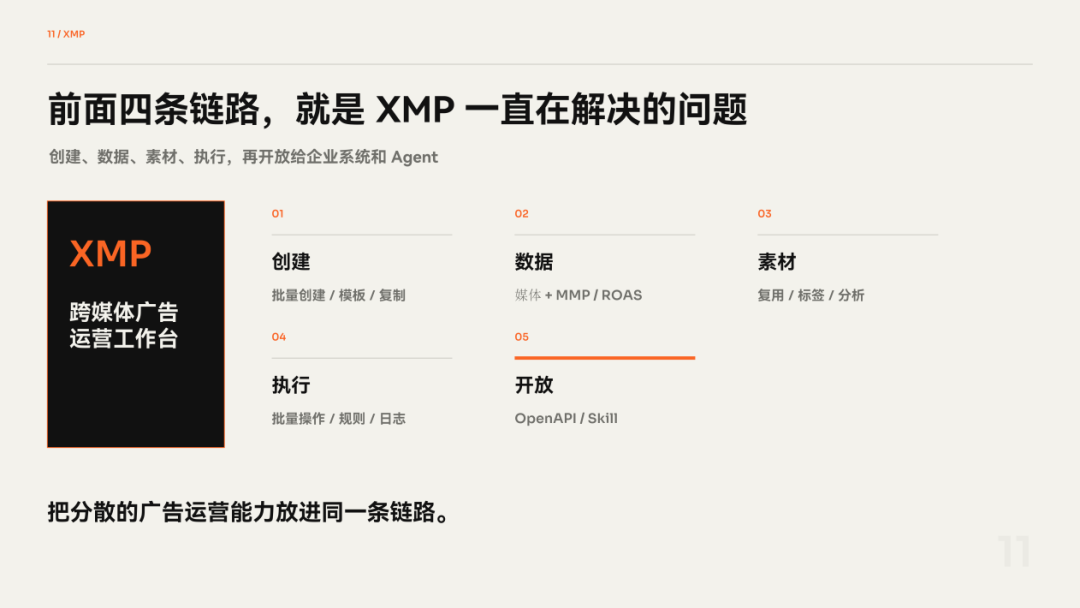Image resolution: width=1080 pixels, height=608 pixels.
Task: Click the orange XMP logo text
Action: [111, 253]
